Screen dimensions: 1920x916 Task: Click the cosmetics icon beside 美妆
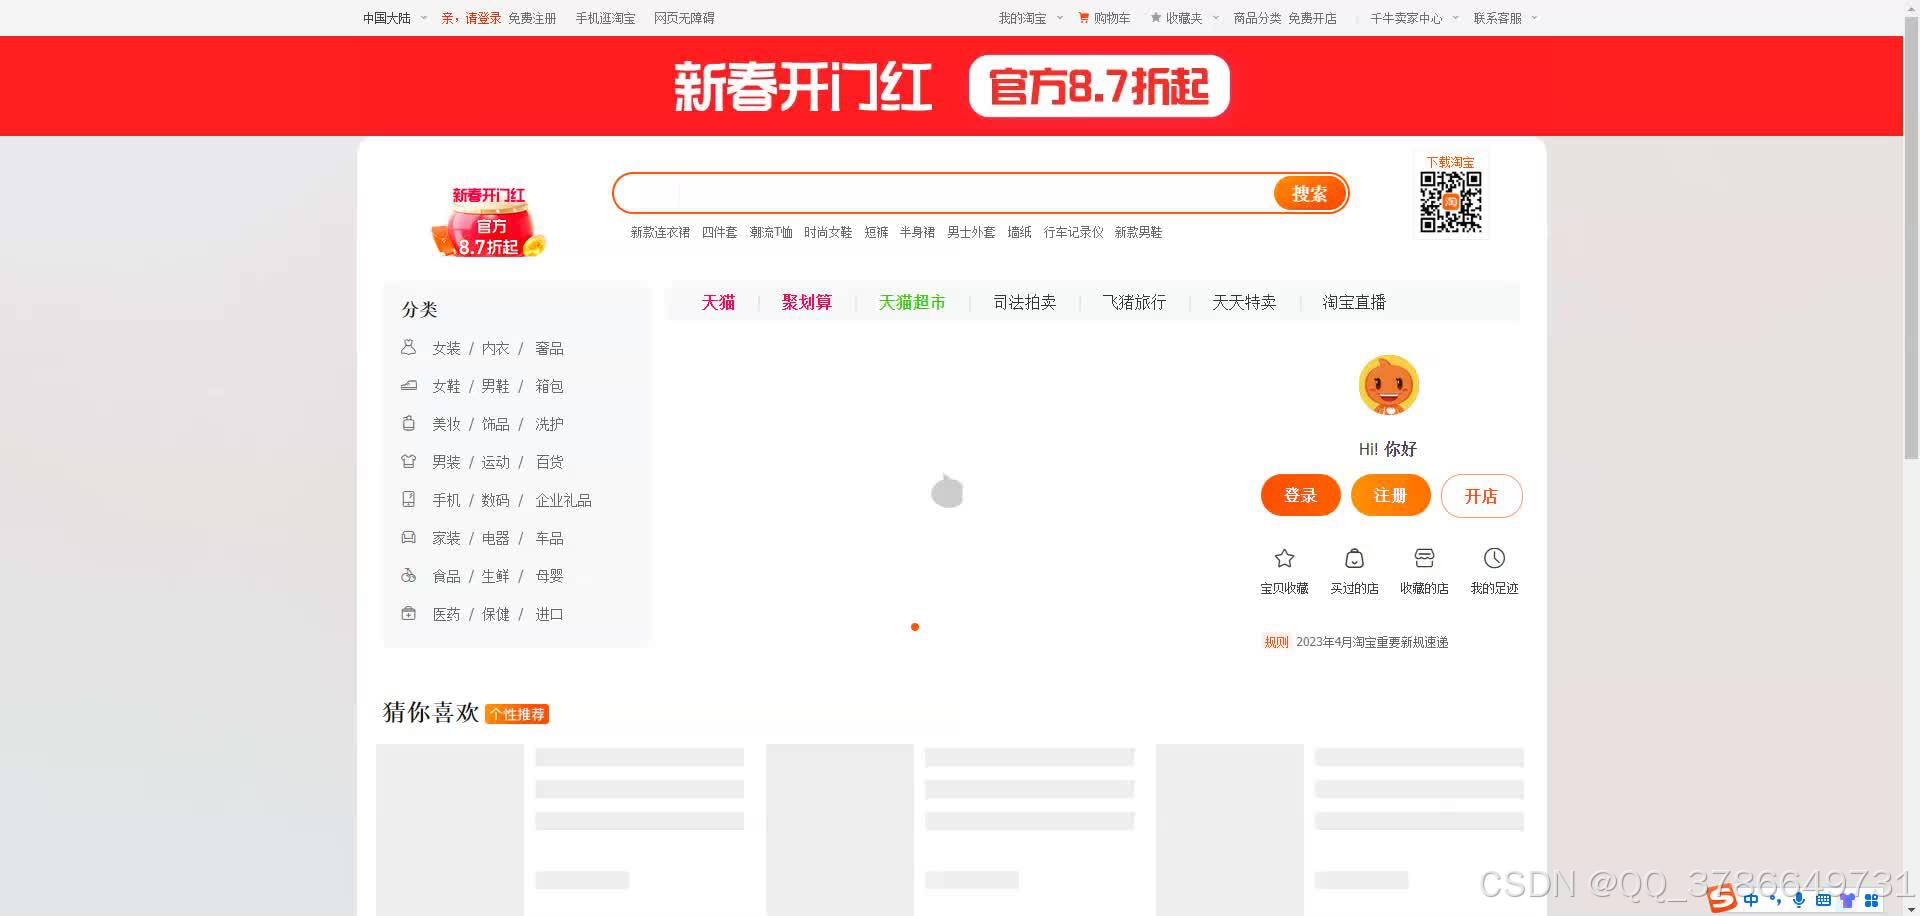pos(408,423)
